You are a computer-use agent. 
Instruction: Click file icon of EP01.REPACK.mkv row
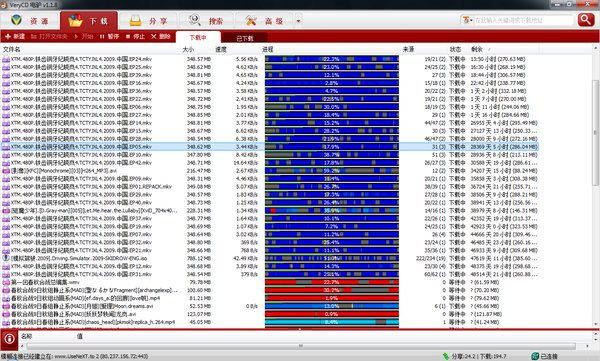point(6,187)
